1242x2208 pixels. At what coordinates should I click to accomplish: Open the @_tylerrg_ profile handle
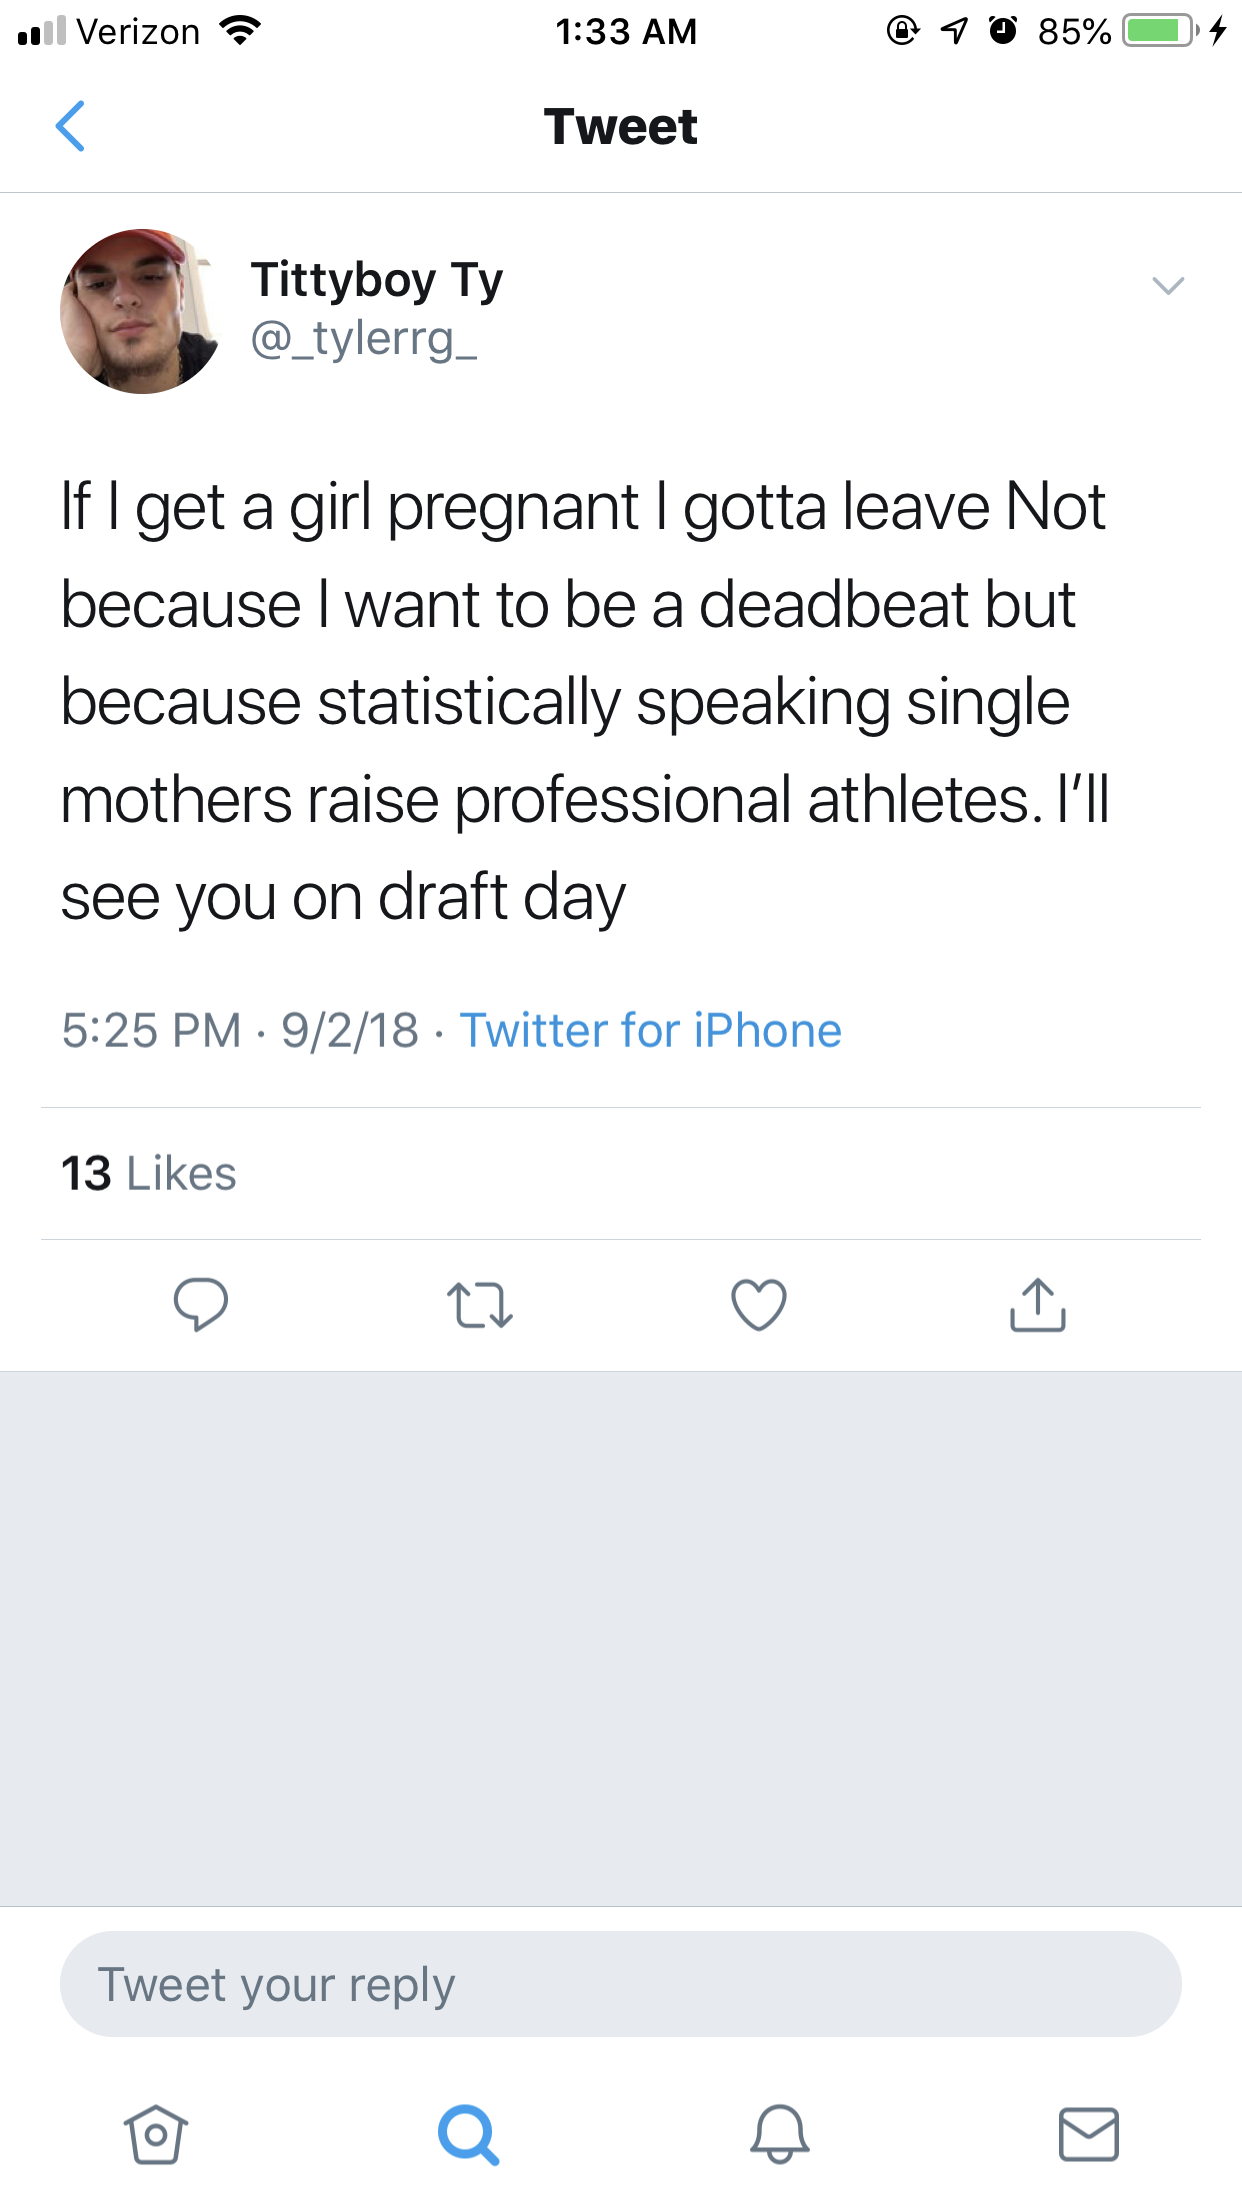pyautogui.click(x=364, y=339)
